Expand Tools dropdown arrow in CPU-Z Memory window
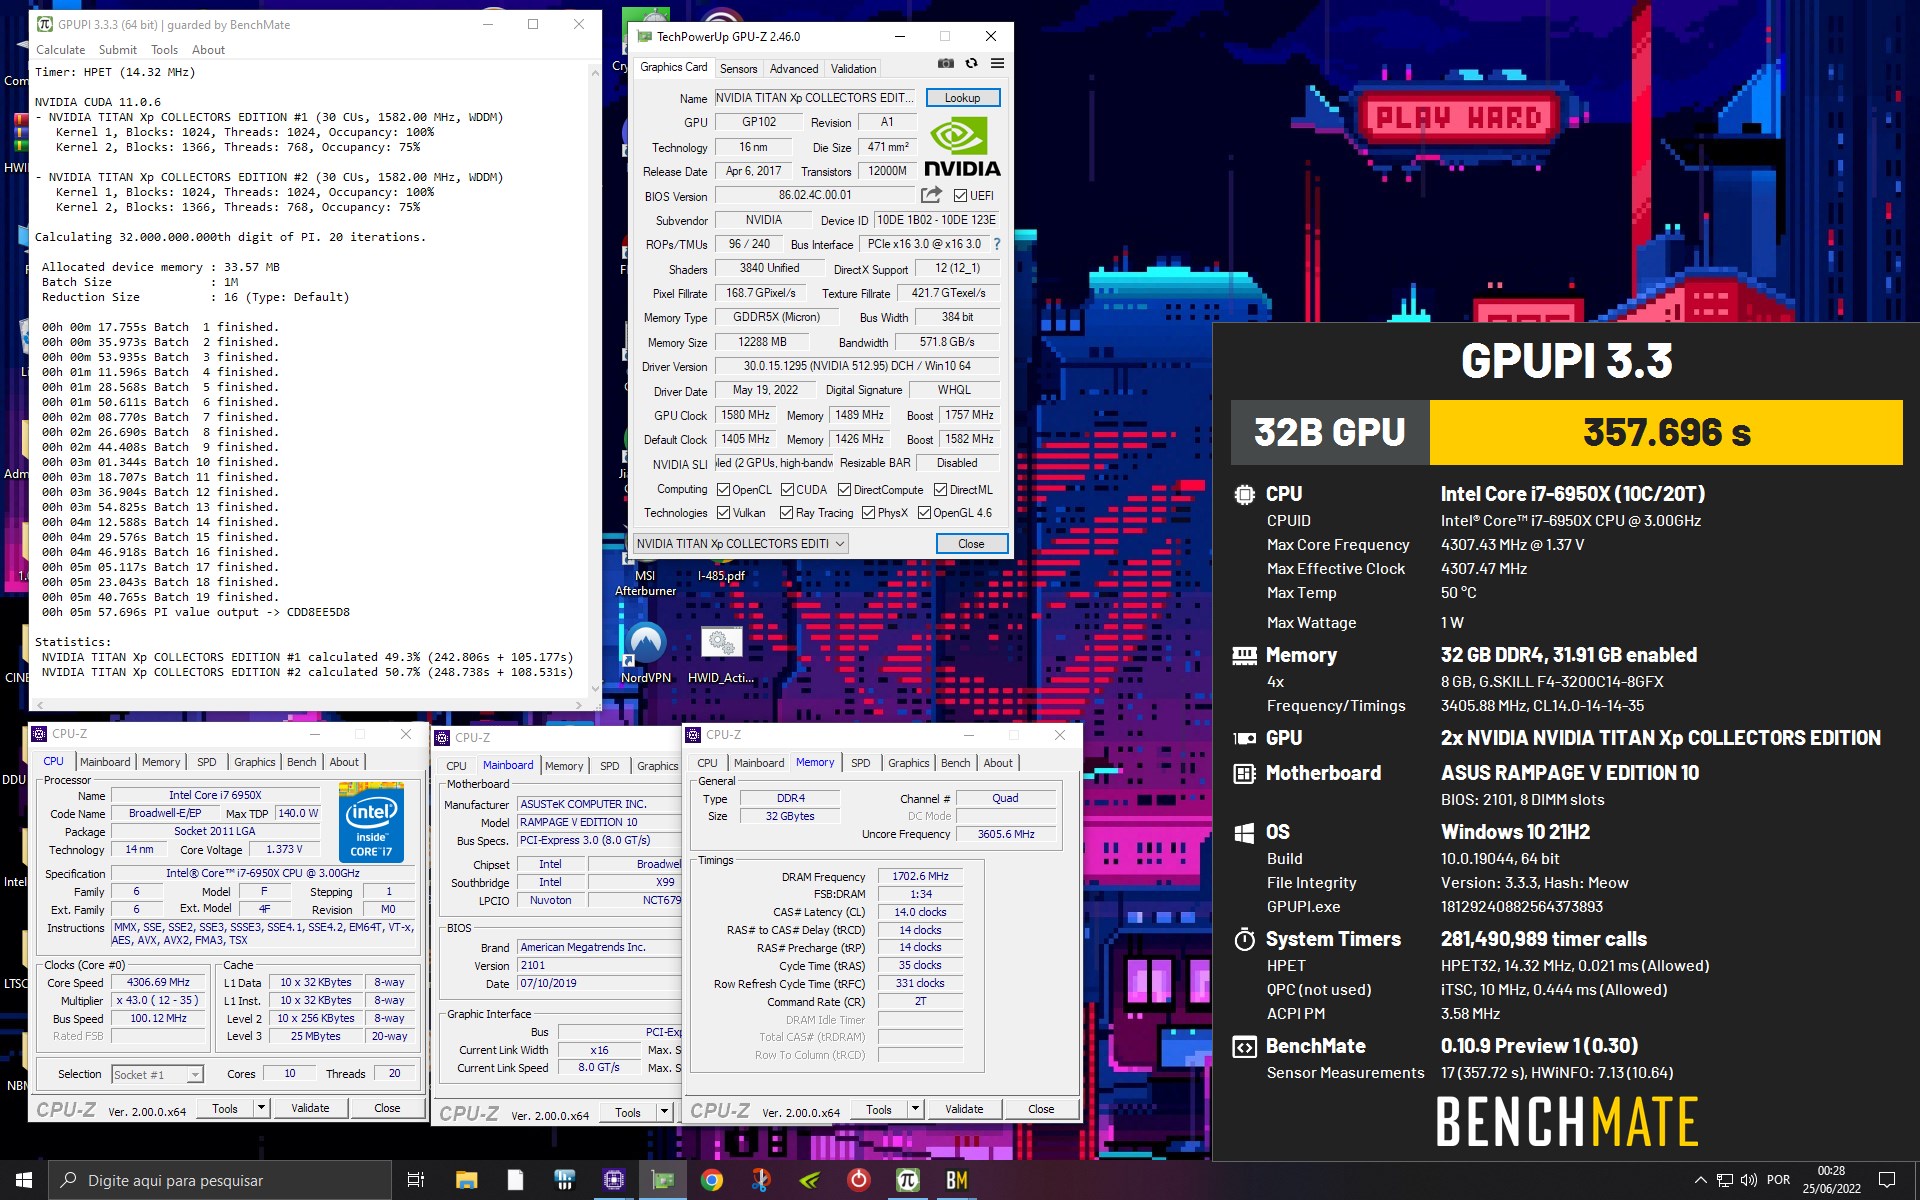 pyautogui.click(x=914, y=1109)
